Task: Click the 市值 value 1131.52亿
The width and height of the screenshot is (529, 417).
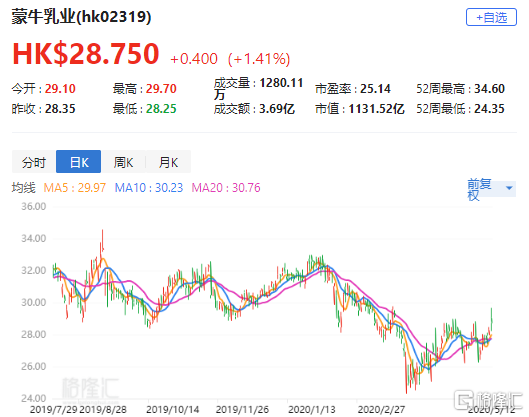Action: pos(376,109)
